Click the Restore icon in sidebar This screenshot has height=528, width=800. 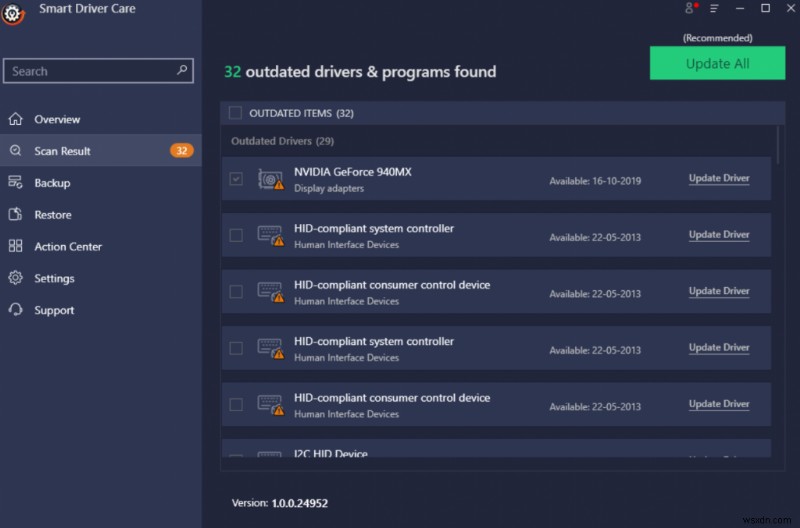pos(15,214)
